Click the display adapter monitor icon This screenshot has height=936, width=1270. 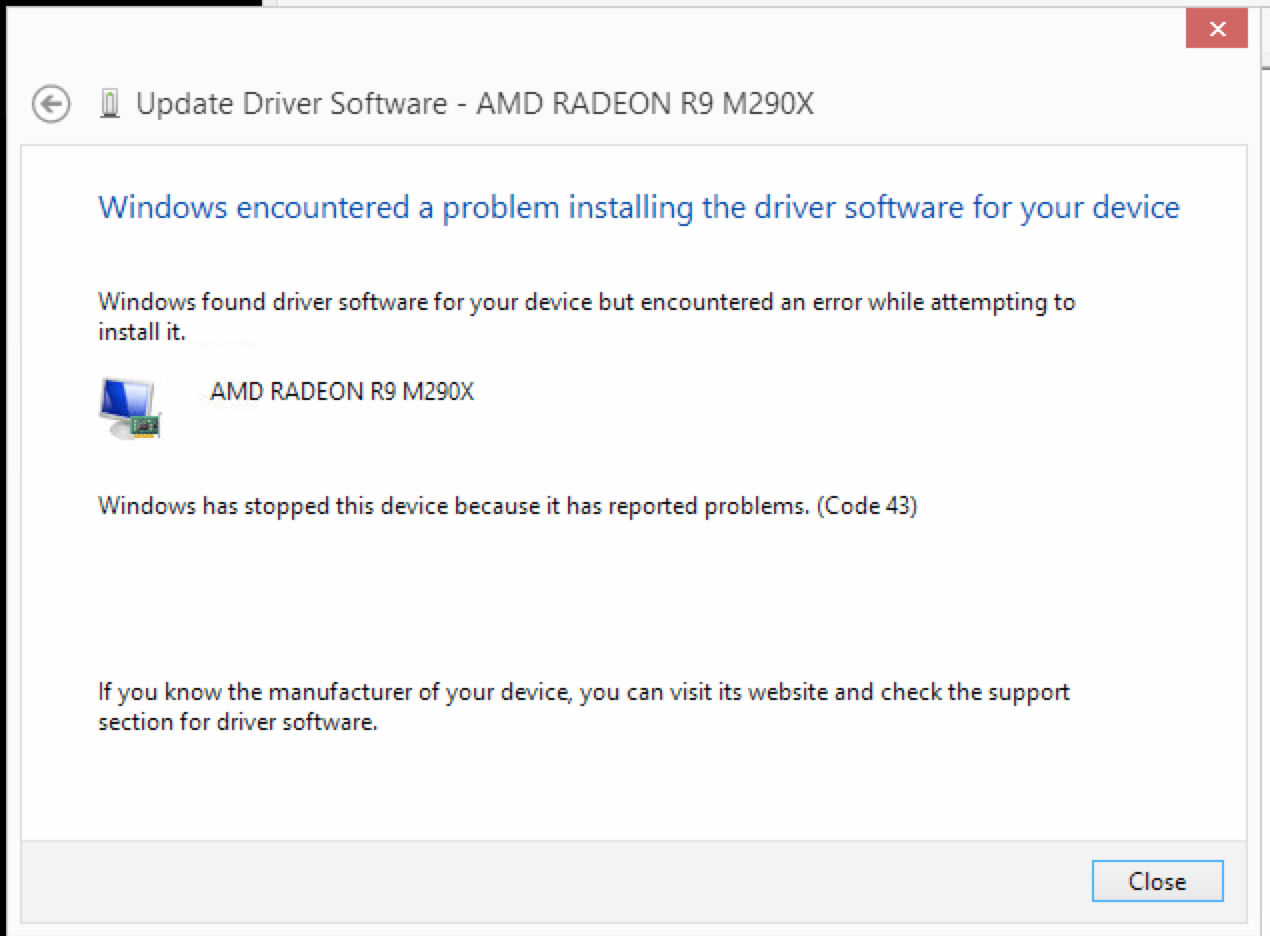click(x=130, y=408)
